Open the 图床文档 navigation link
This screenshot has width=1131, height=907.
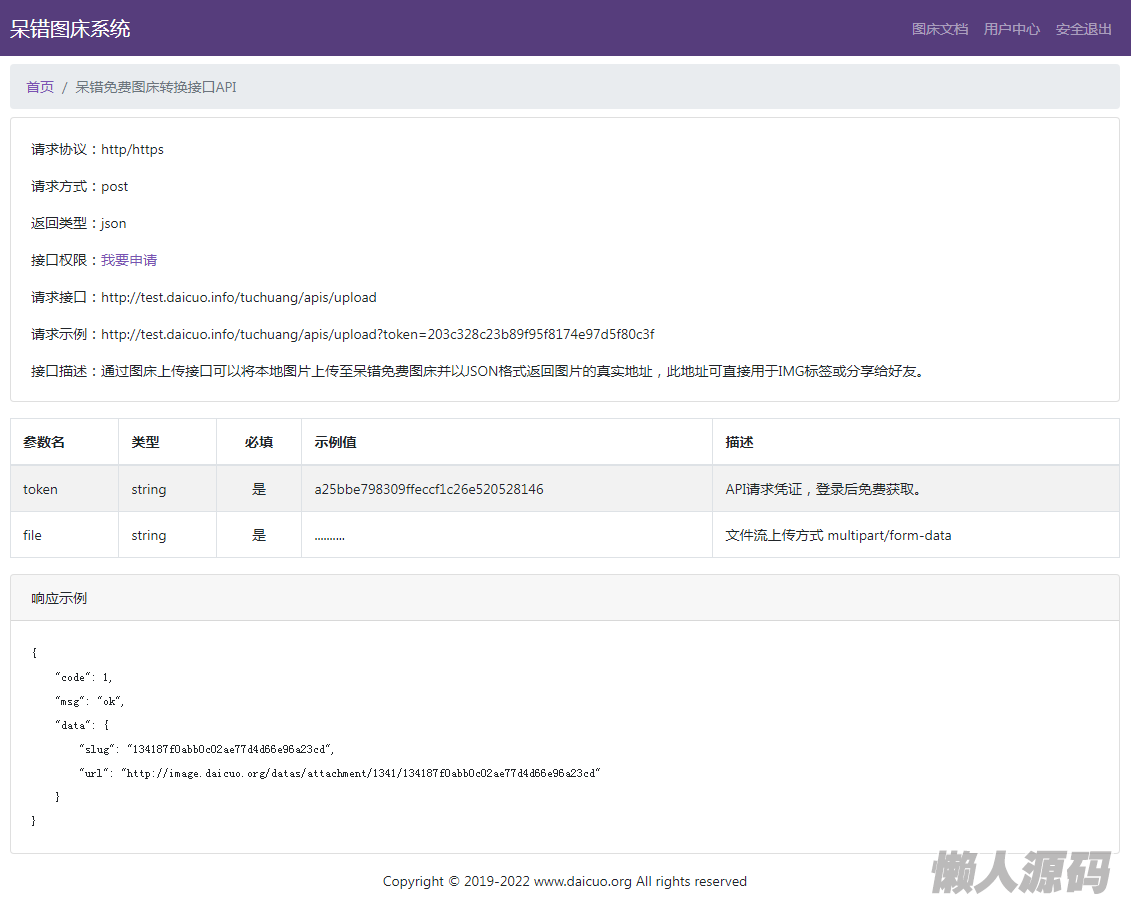click(x=939, y=29)
